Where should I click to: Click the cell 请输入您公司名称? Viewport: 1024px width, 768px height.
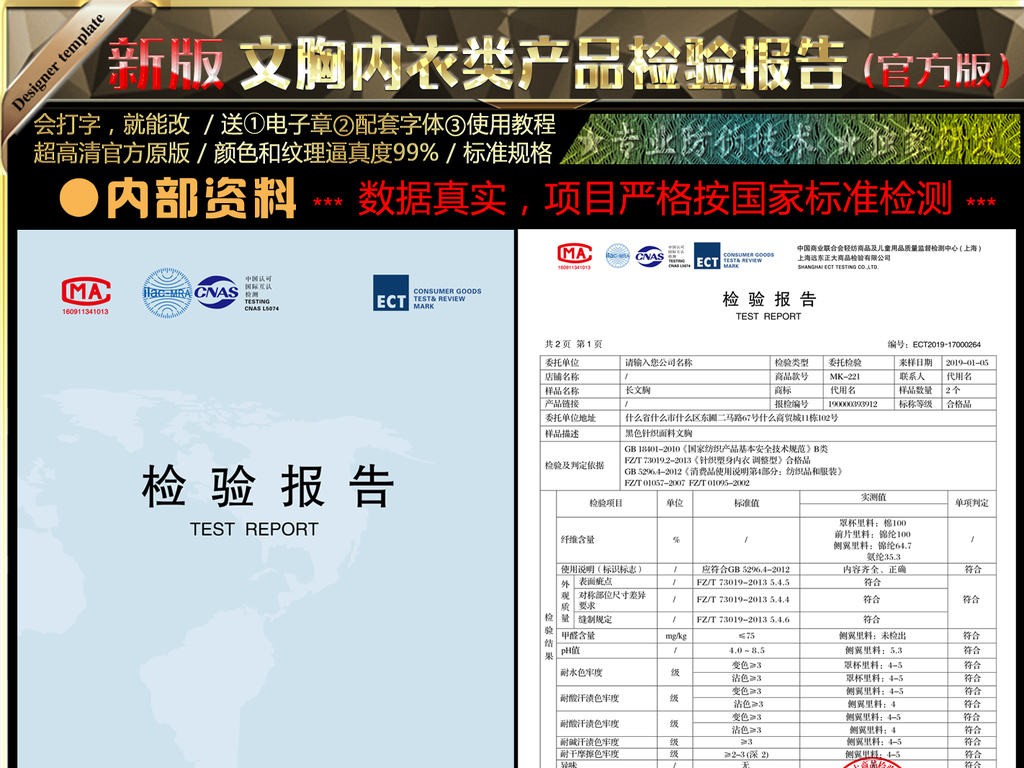tap(658, 362)
